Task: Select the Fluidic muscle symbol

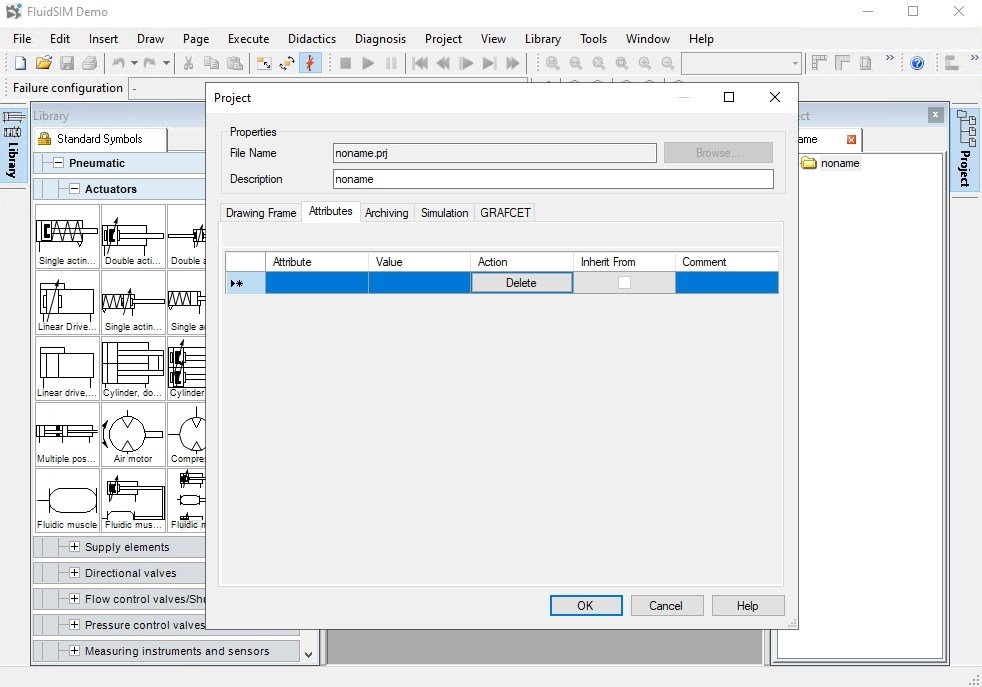Action: tap(67, 500)
